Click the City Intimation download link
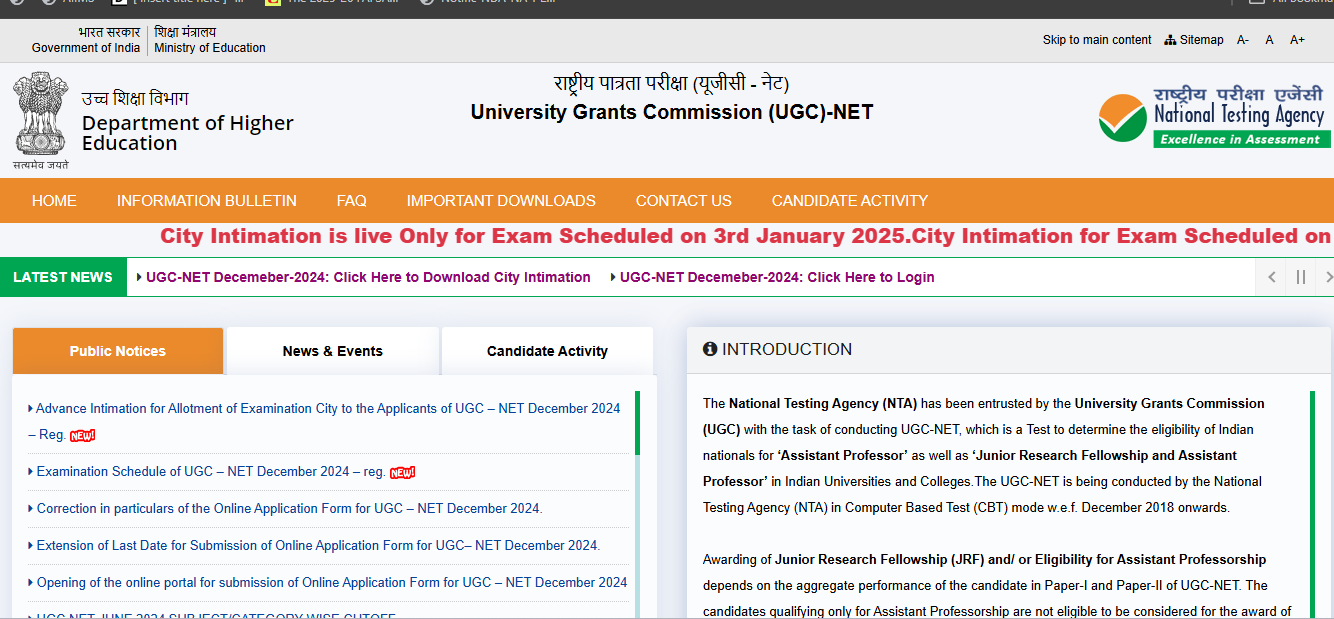Image resolution: width=1334 pixels, height=619 pixels. click(x=368, y=277)
